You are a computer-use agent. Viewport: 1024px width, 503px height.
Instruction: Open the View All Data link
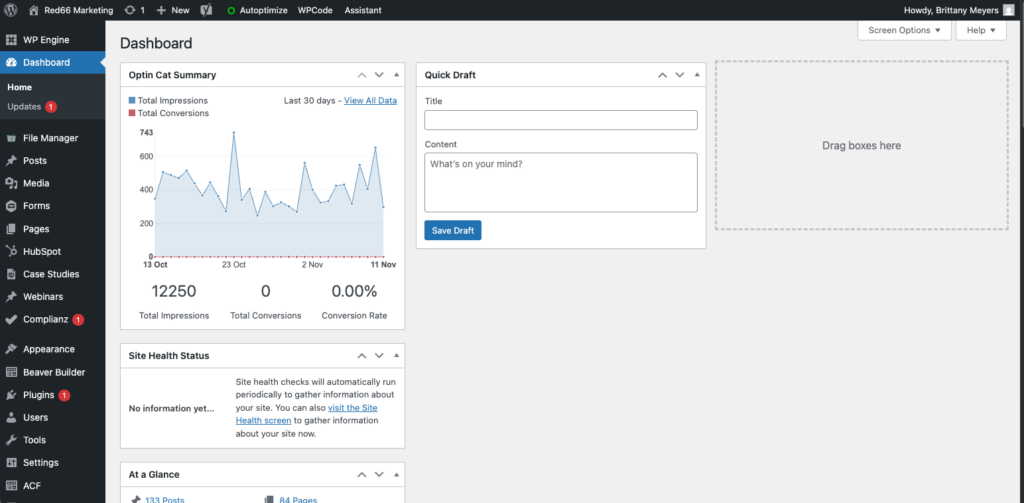(x=370, y=101)
